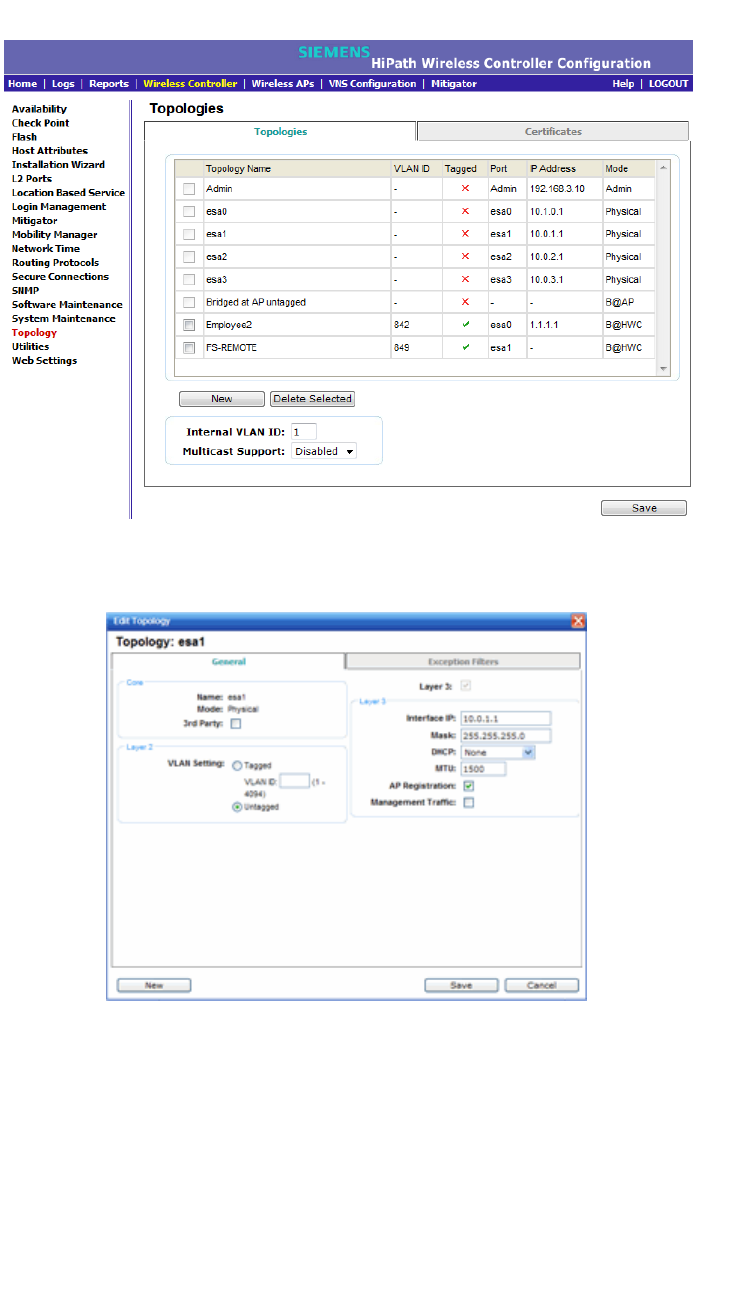Open the Home menu item

coord(22,84)
